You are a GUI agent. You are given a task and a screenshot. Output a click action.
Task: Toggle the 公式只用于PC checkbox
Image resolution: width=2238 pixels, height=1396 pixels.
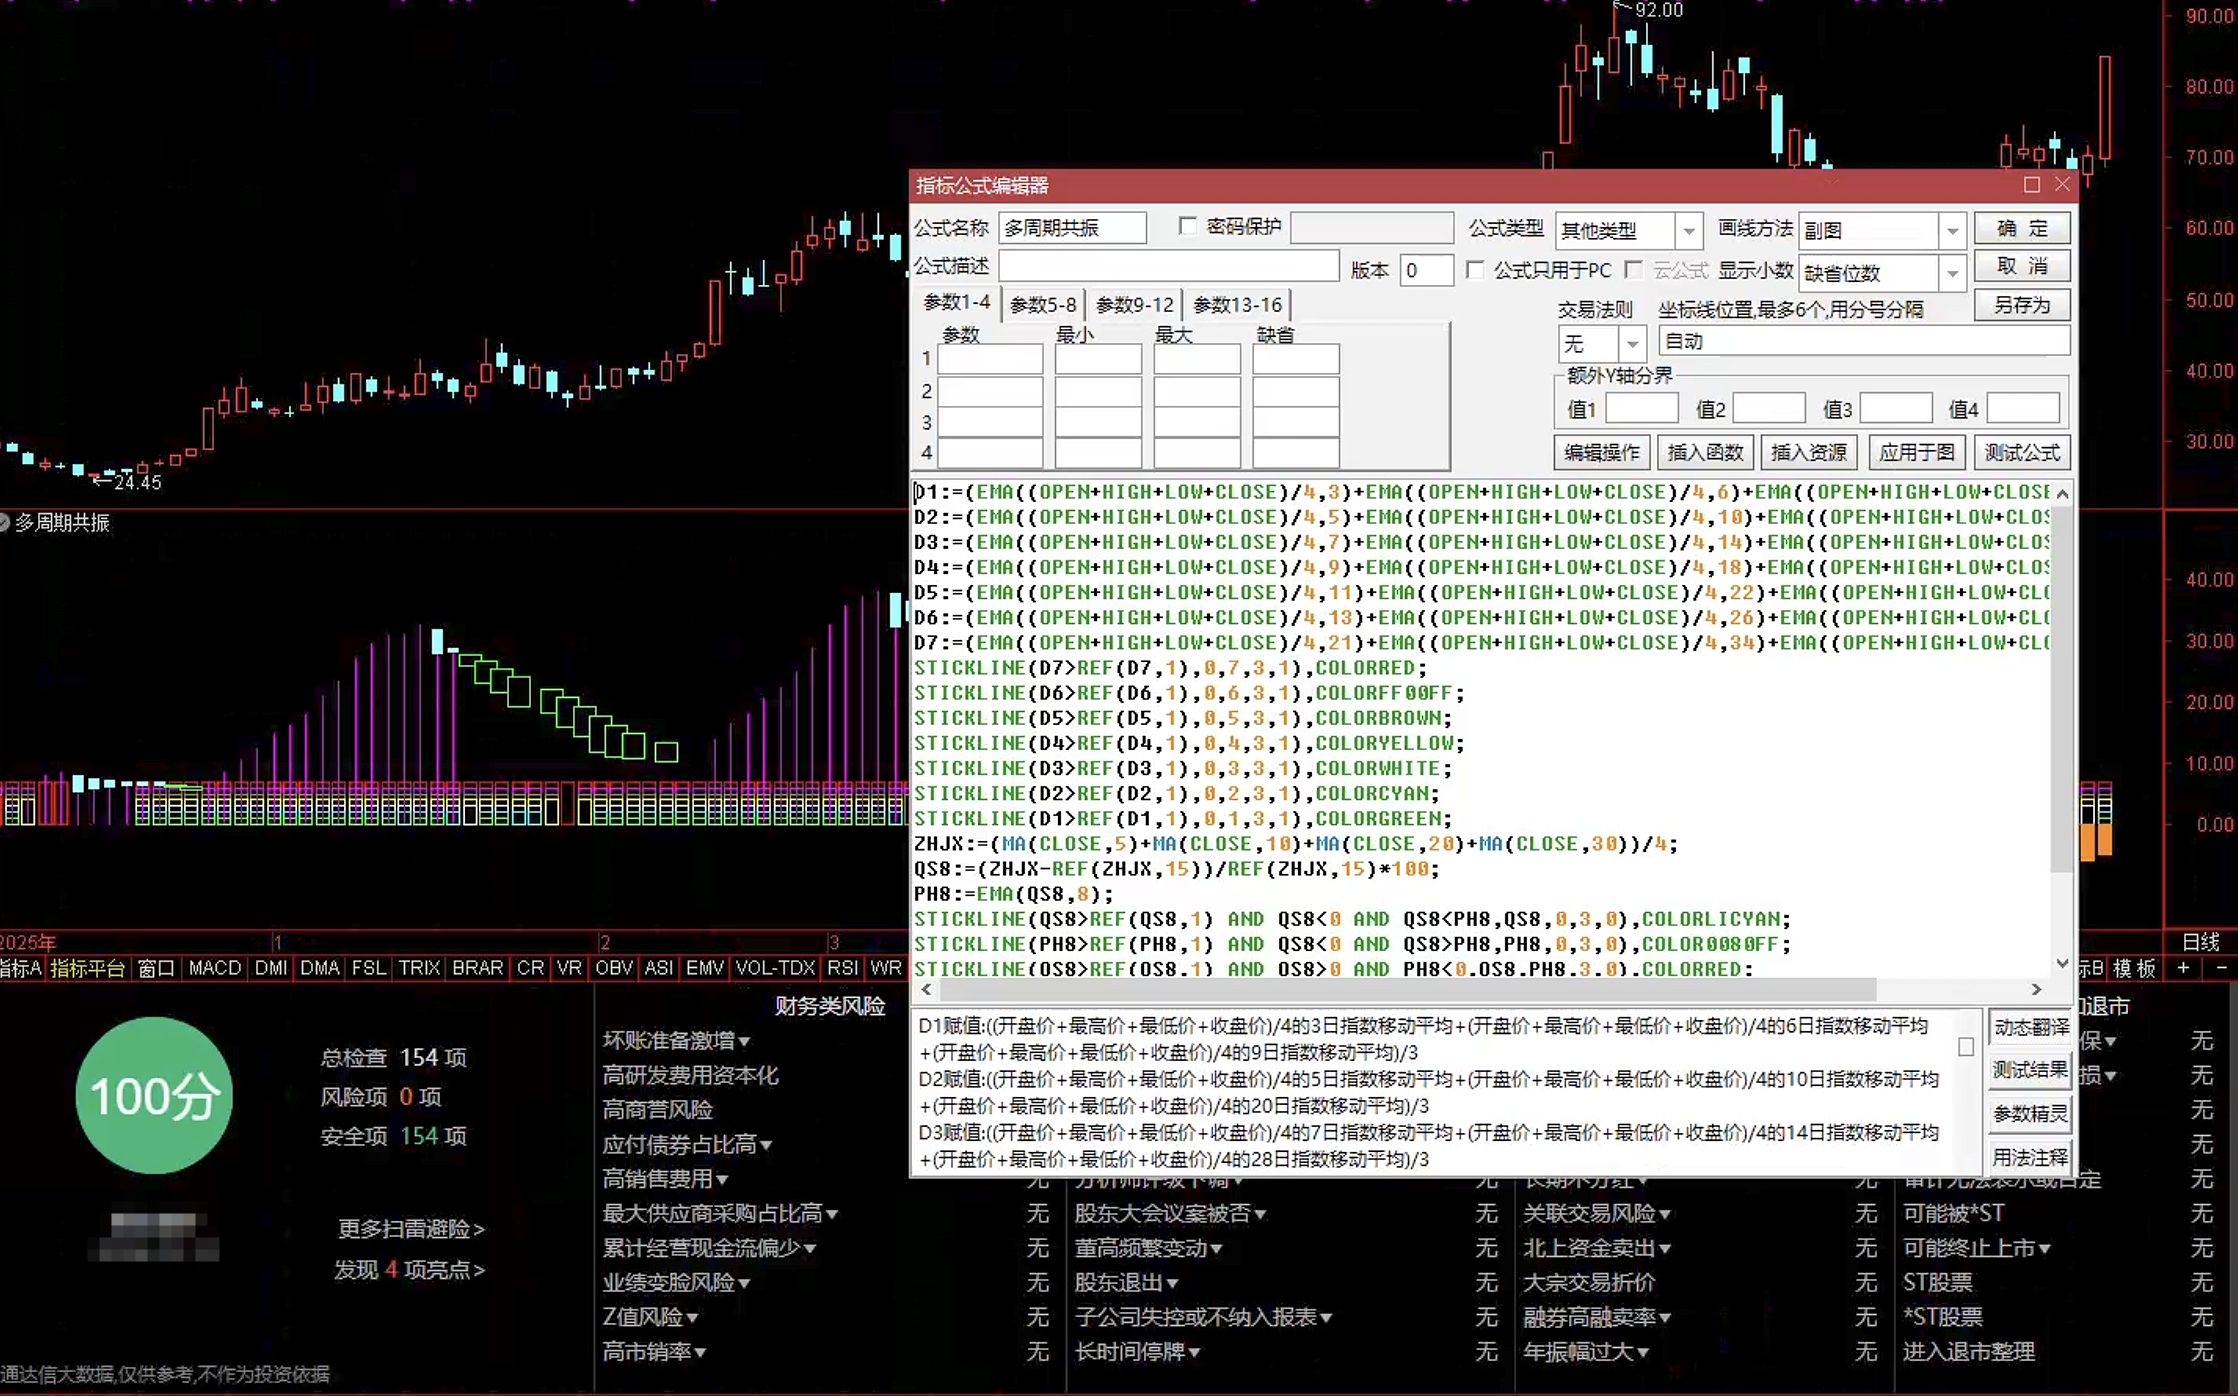coord(1474,270)
